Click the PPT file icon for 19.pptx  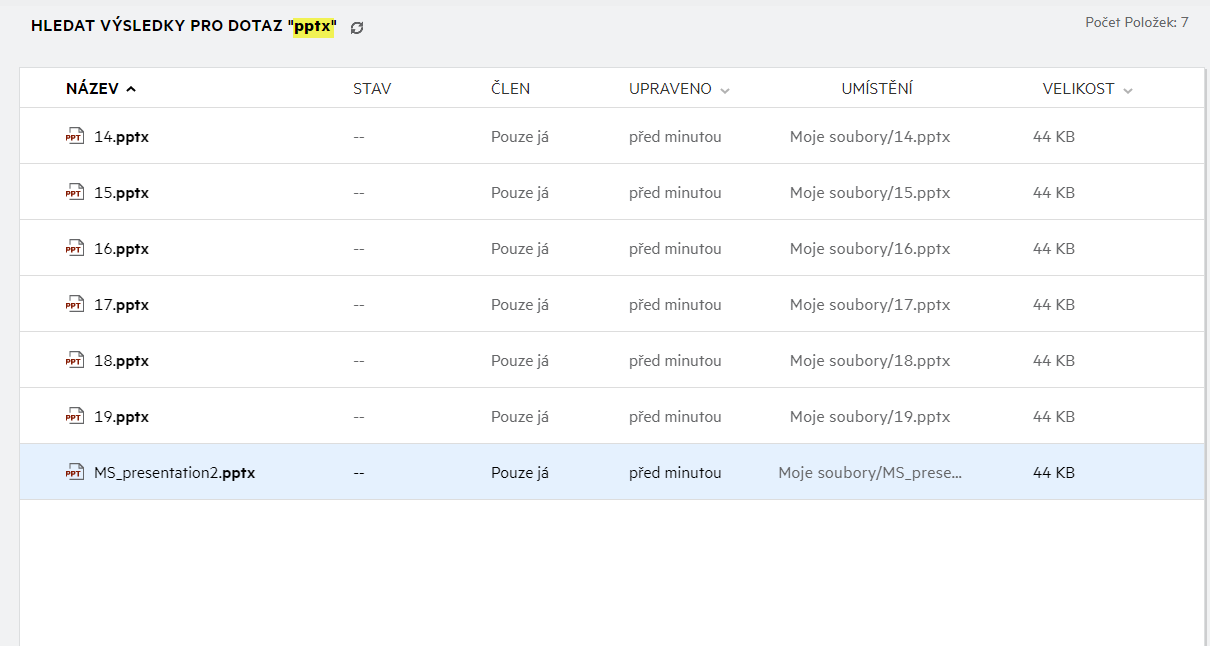tap(75, 416)
